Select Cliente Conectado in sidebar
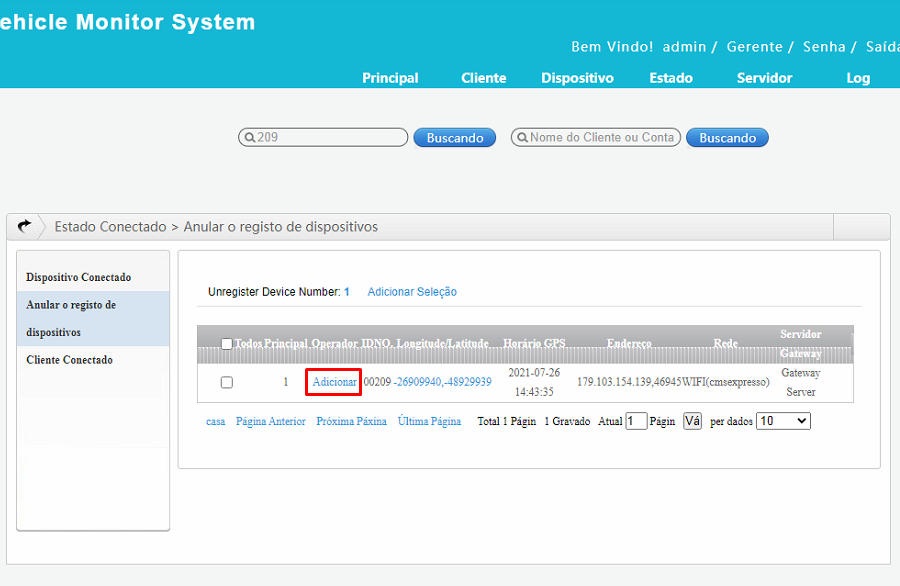 (x=69, y=360)
